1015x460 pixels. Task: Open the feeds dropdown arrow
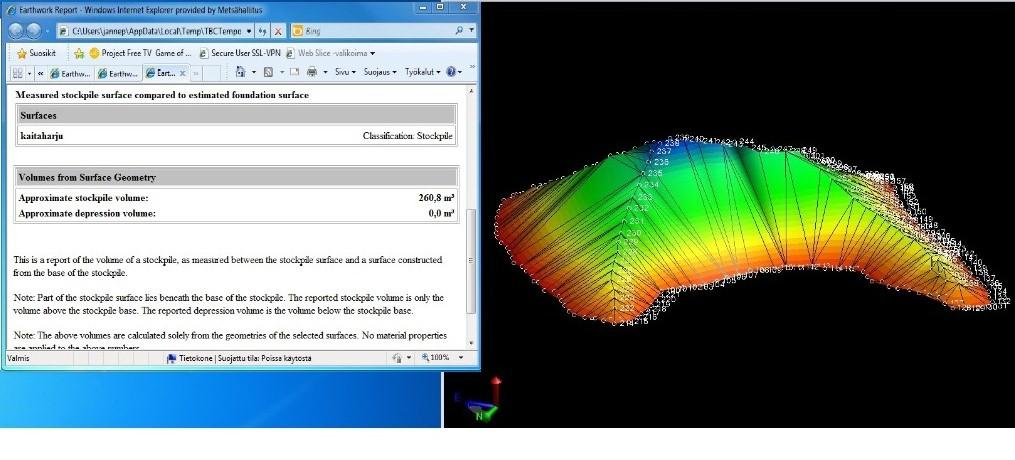(282, 72)
